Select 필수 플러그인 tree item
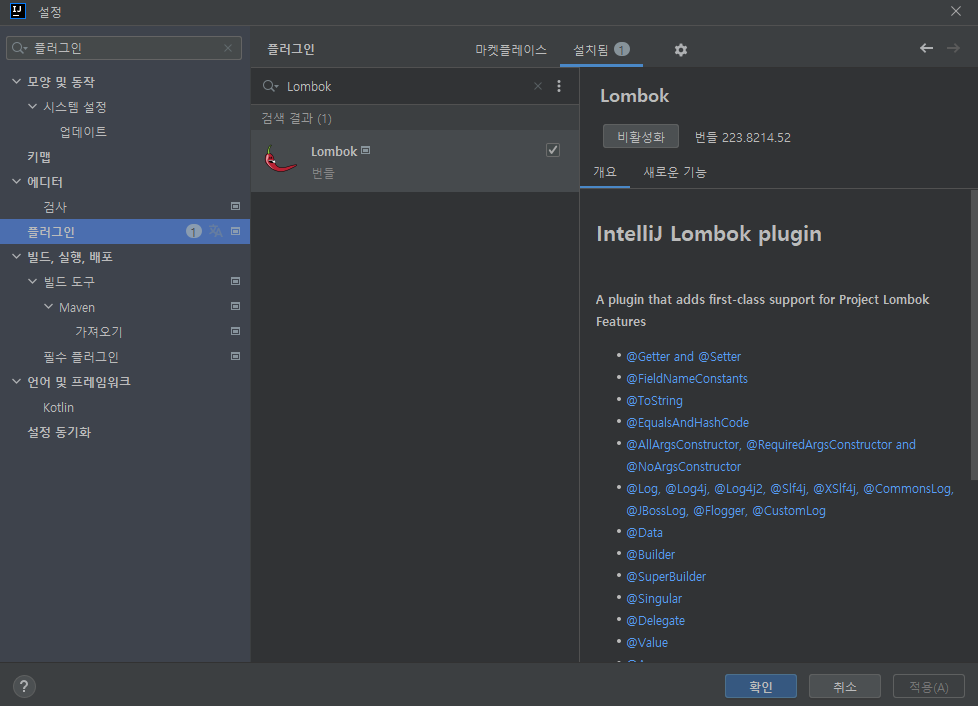This screenshot has height=706, width=978. tap(80, 357)
